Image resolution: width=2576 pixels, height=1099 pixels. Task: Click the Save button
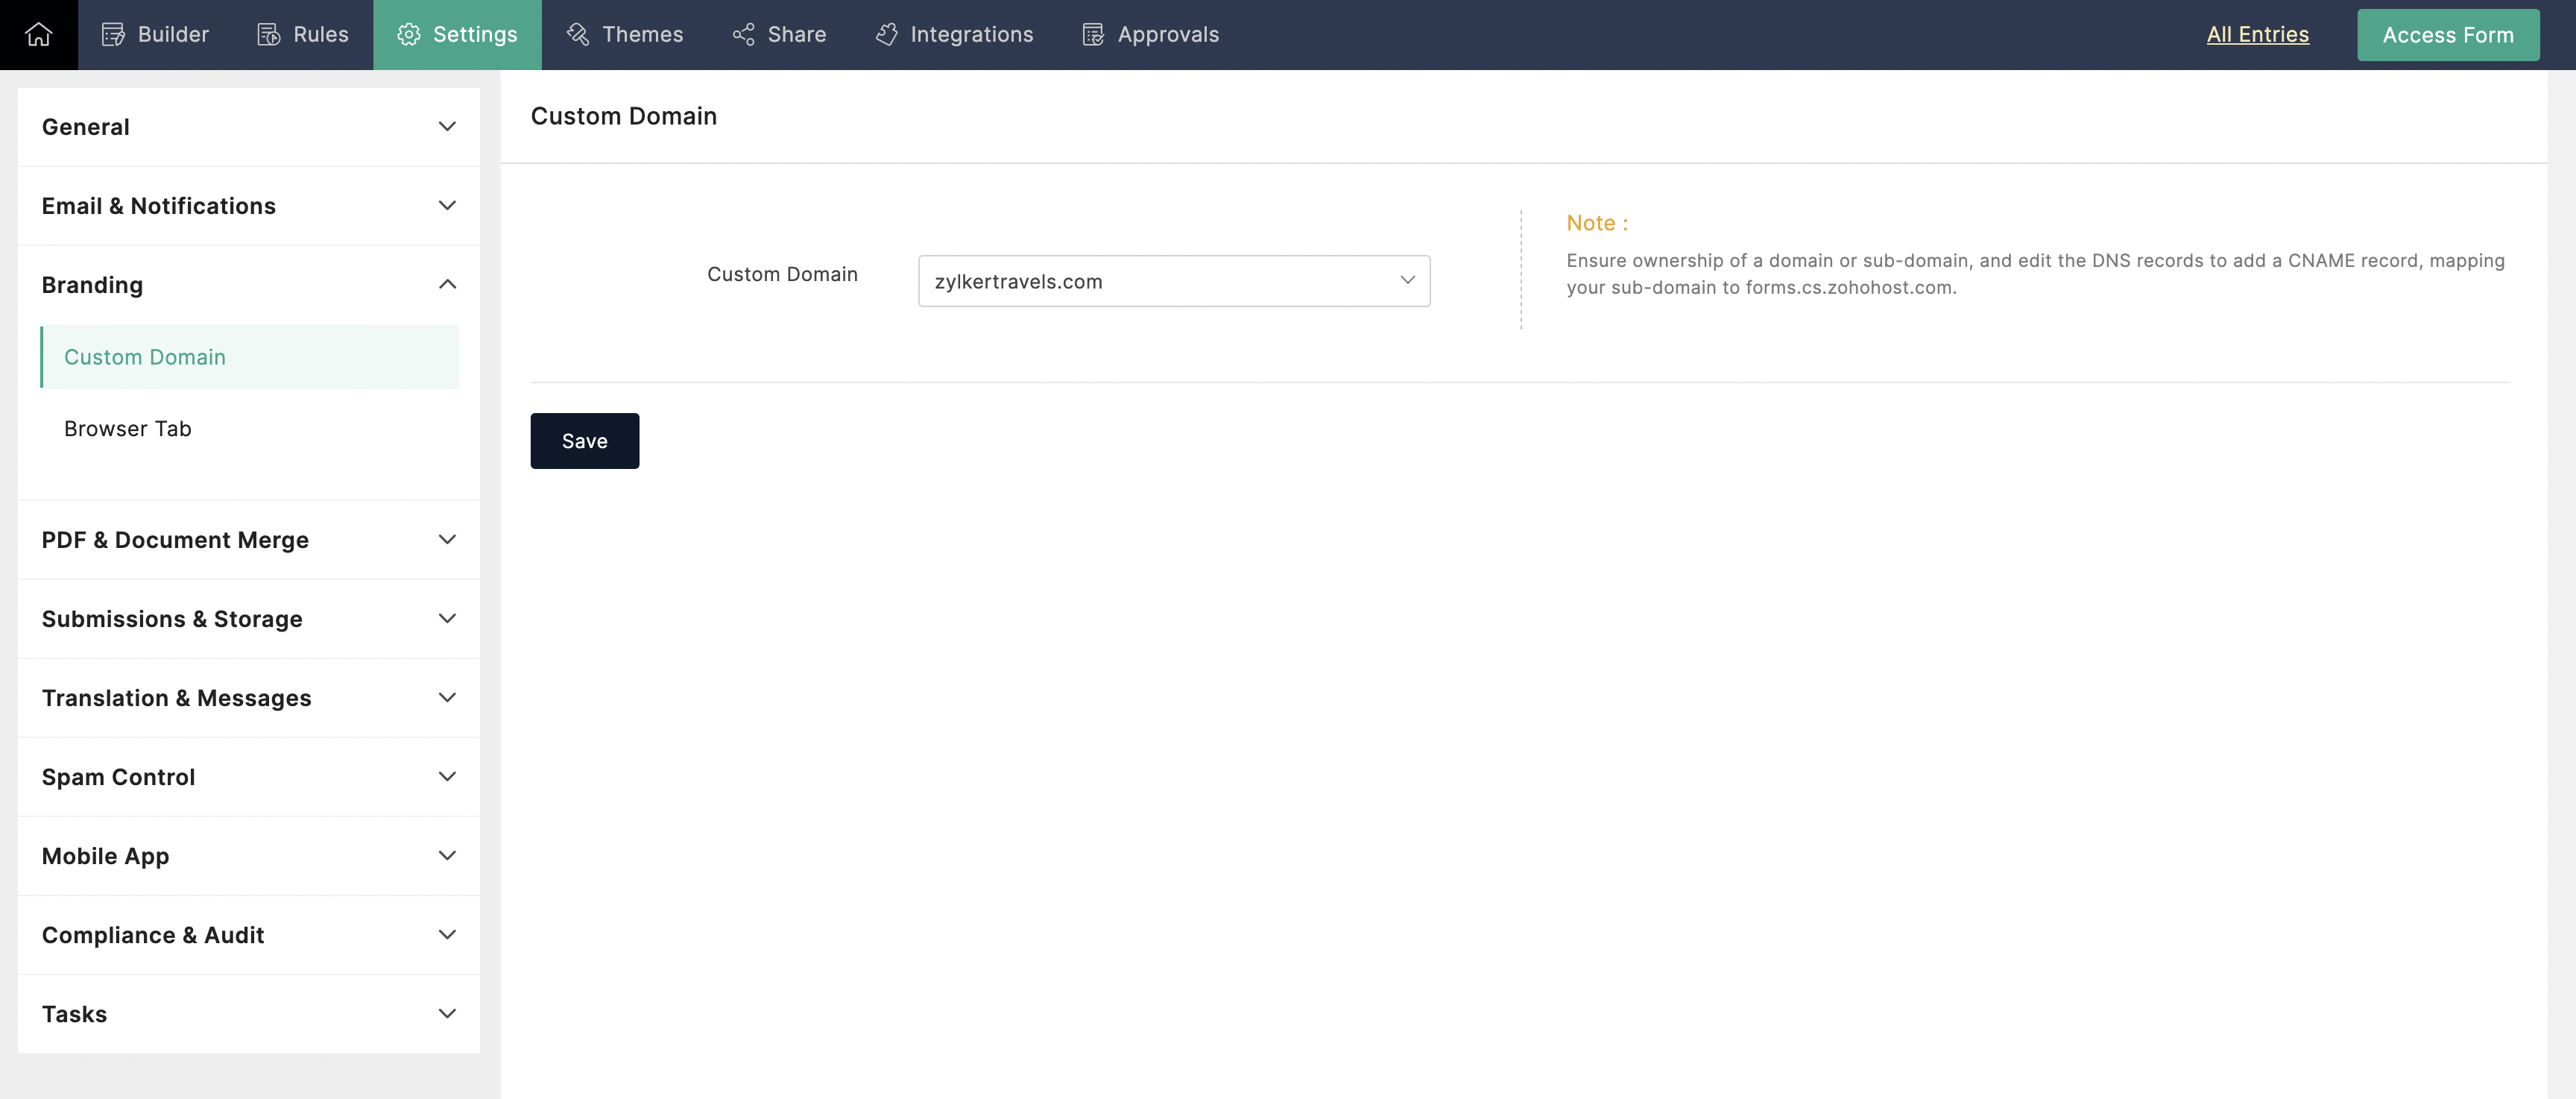[x=584, y=440]
